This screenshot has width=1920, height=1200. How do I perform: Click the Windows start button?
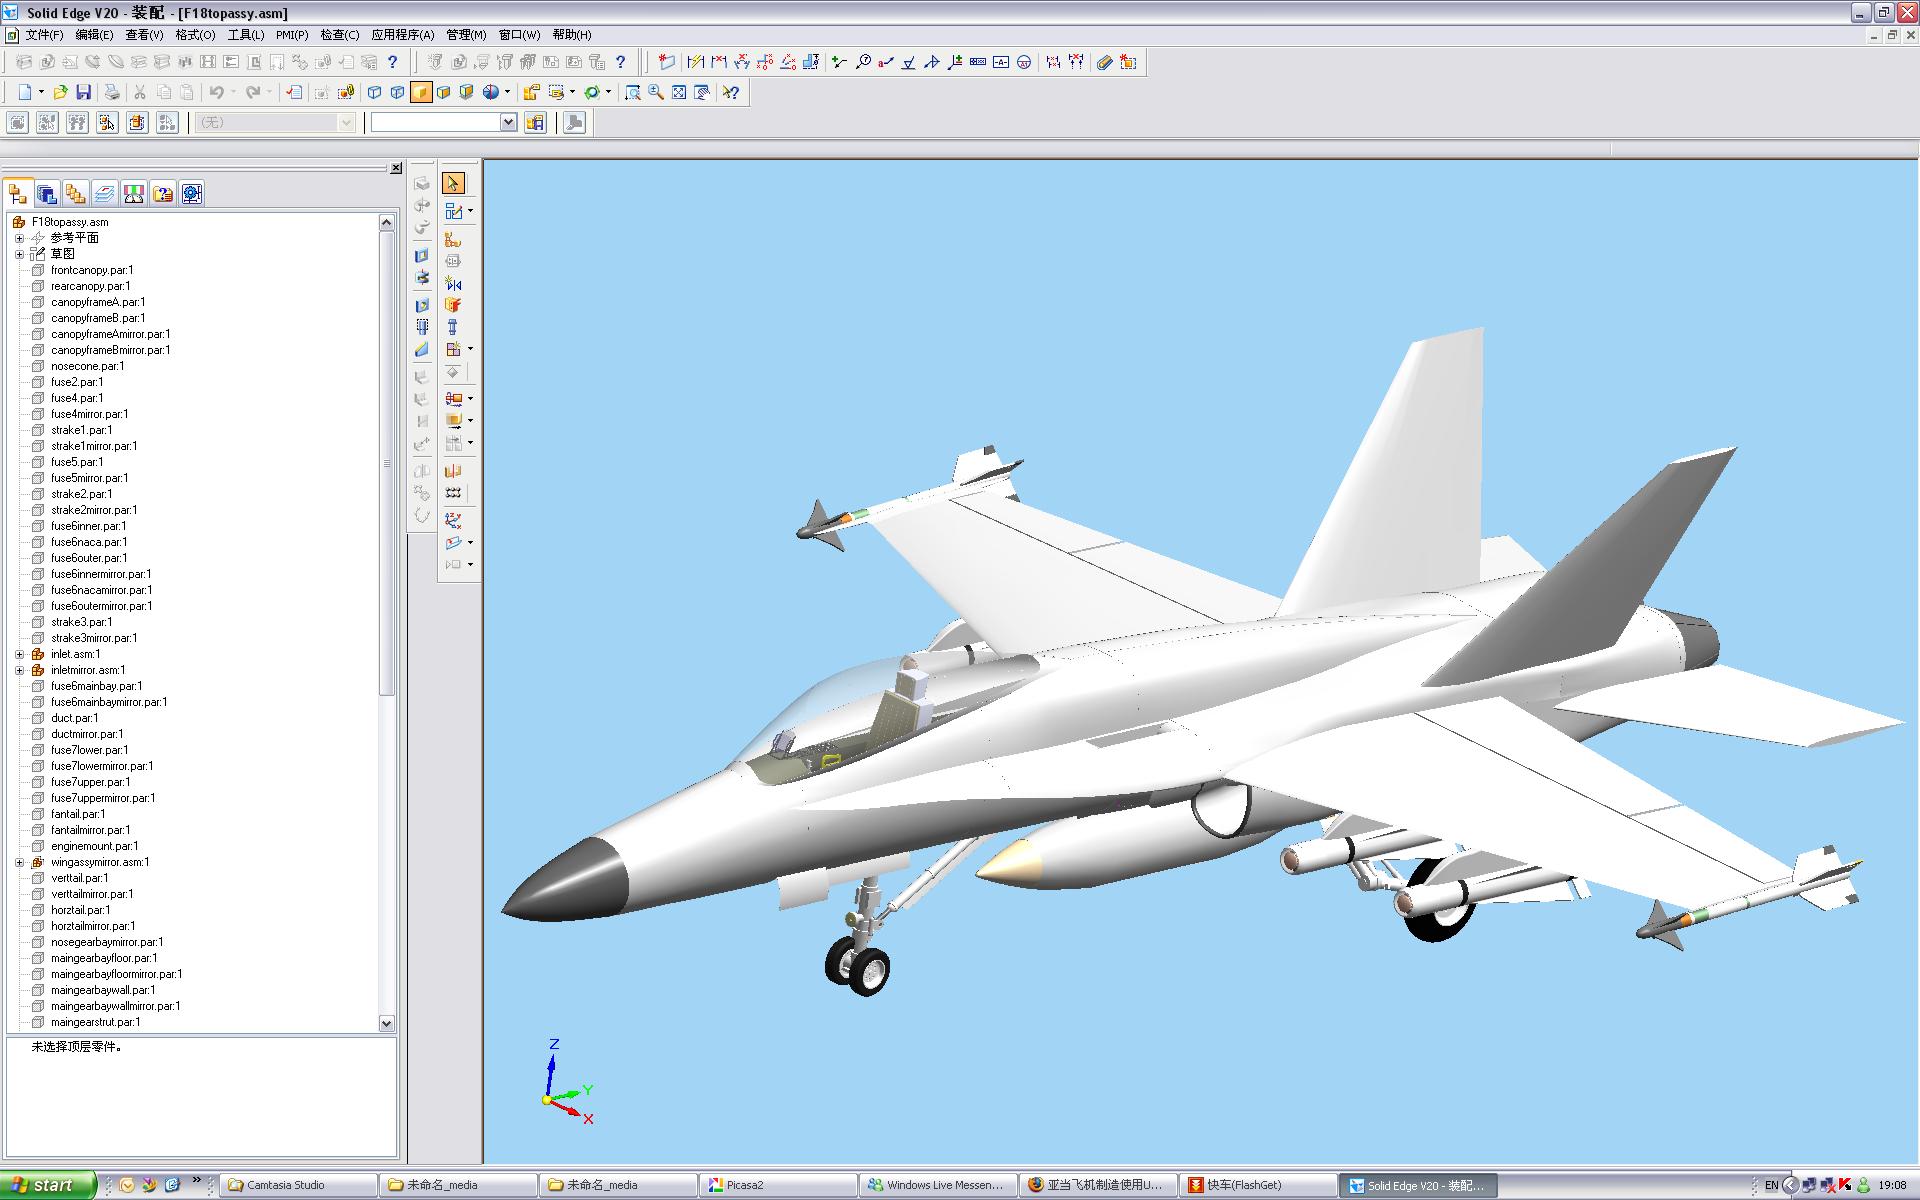[48, 1185]
